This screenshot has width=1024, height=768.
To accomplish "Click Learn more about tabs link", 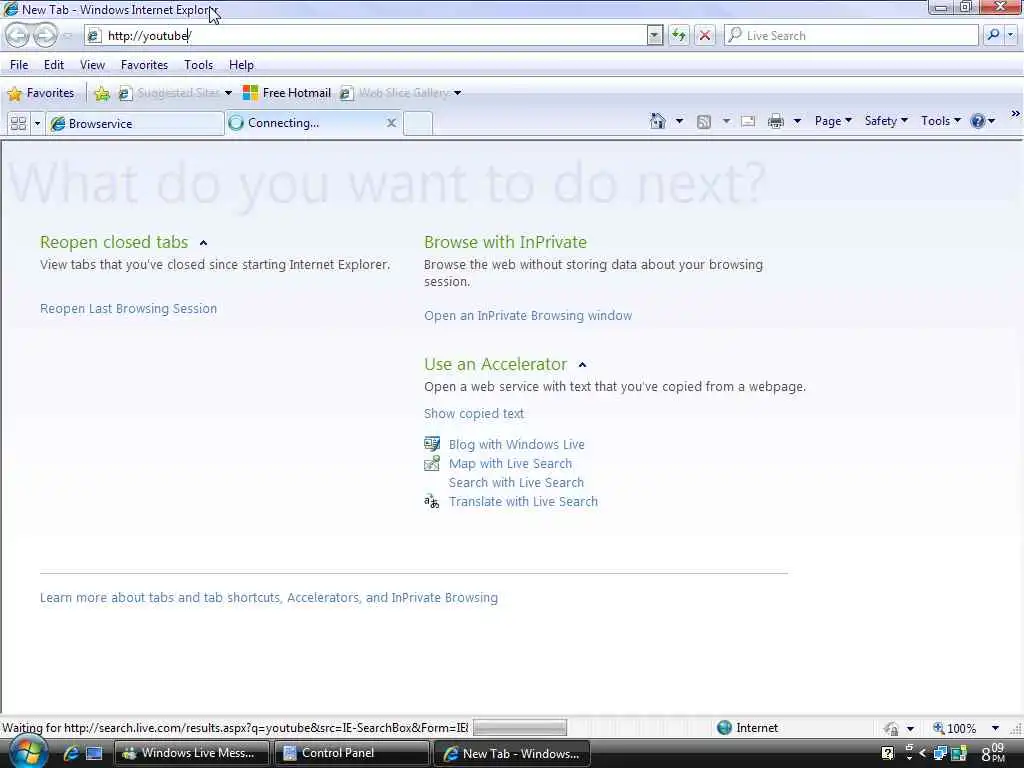I will (x=268, y=598).
